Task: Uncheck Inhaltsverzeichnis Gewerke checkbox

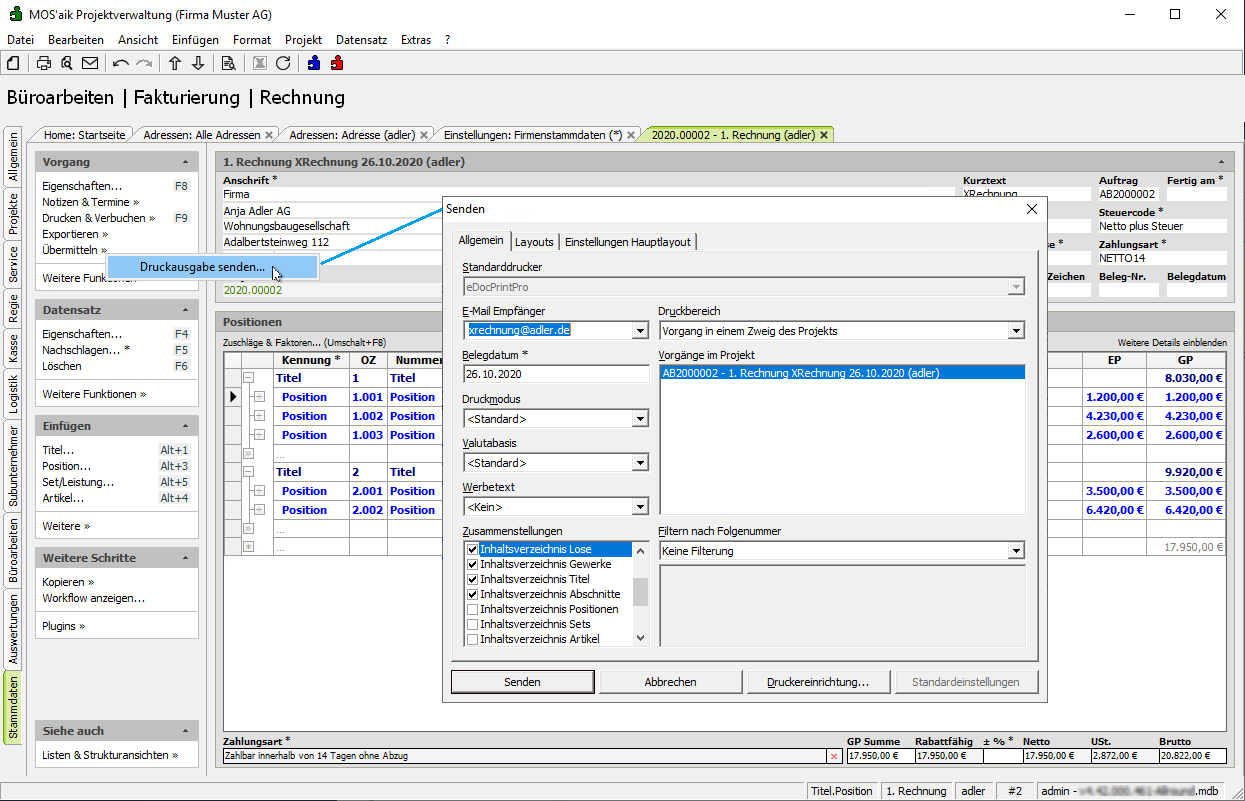Action: click(x=473, y=564)
